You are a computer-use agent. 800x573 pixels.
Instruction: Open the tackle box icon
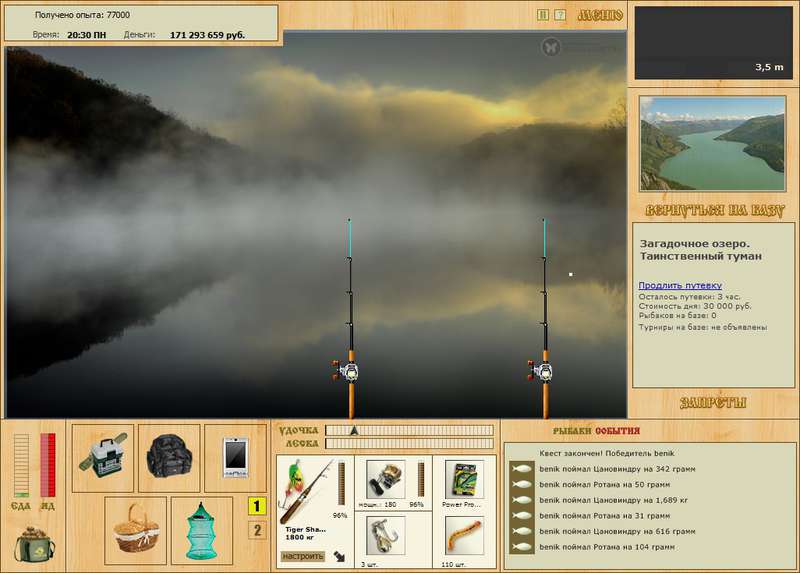point(103,458)
